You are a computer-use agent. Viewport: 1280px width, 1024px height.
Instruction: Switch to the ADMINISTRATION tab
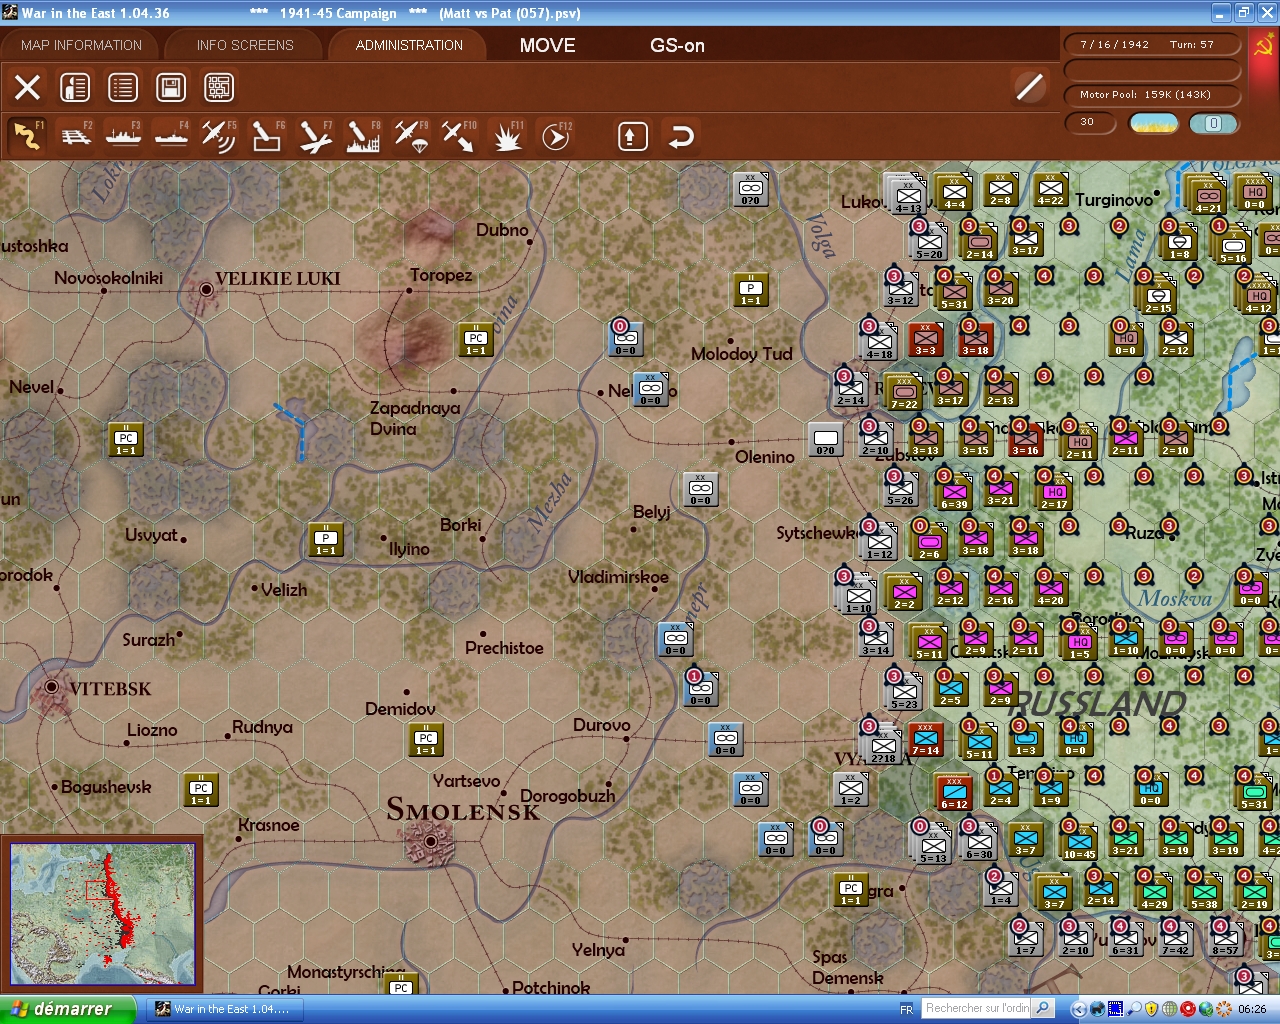click(409, 45)
